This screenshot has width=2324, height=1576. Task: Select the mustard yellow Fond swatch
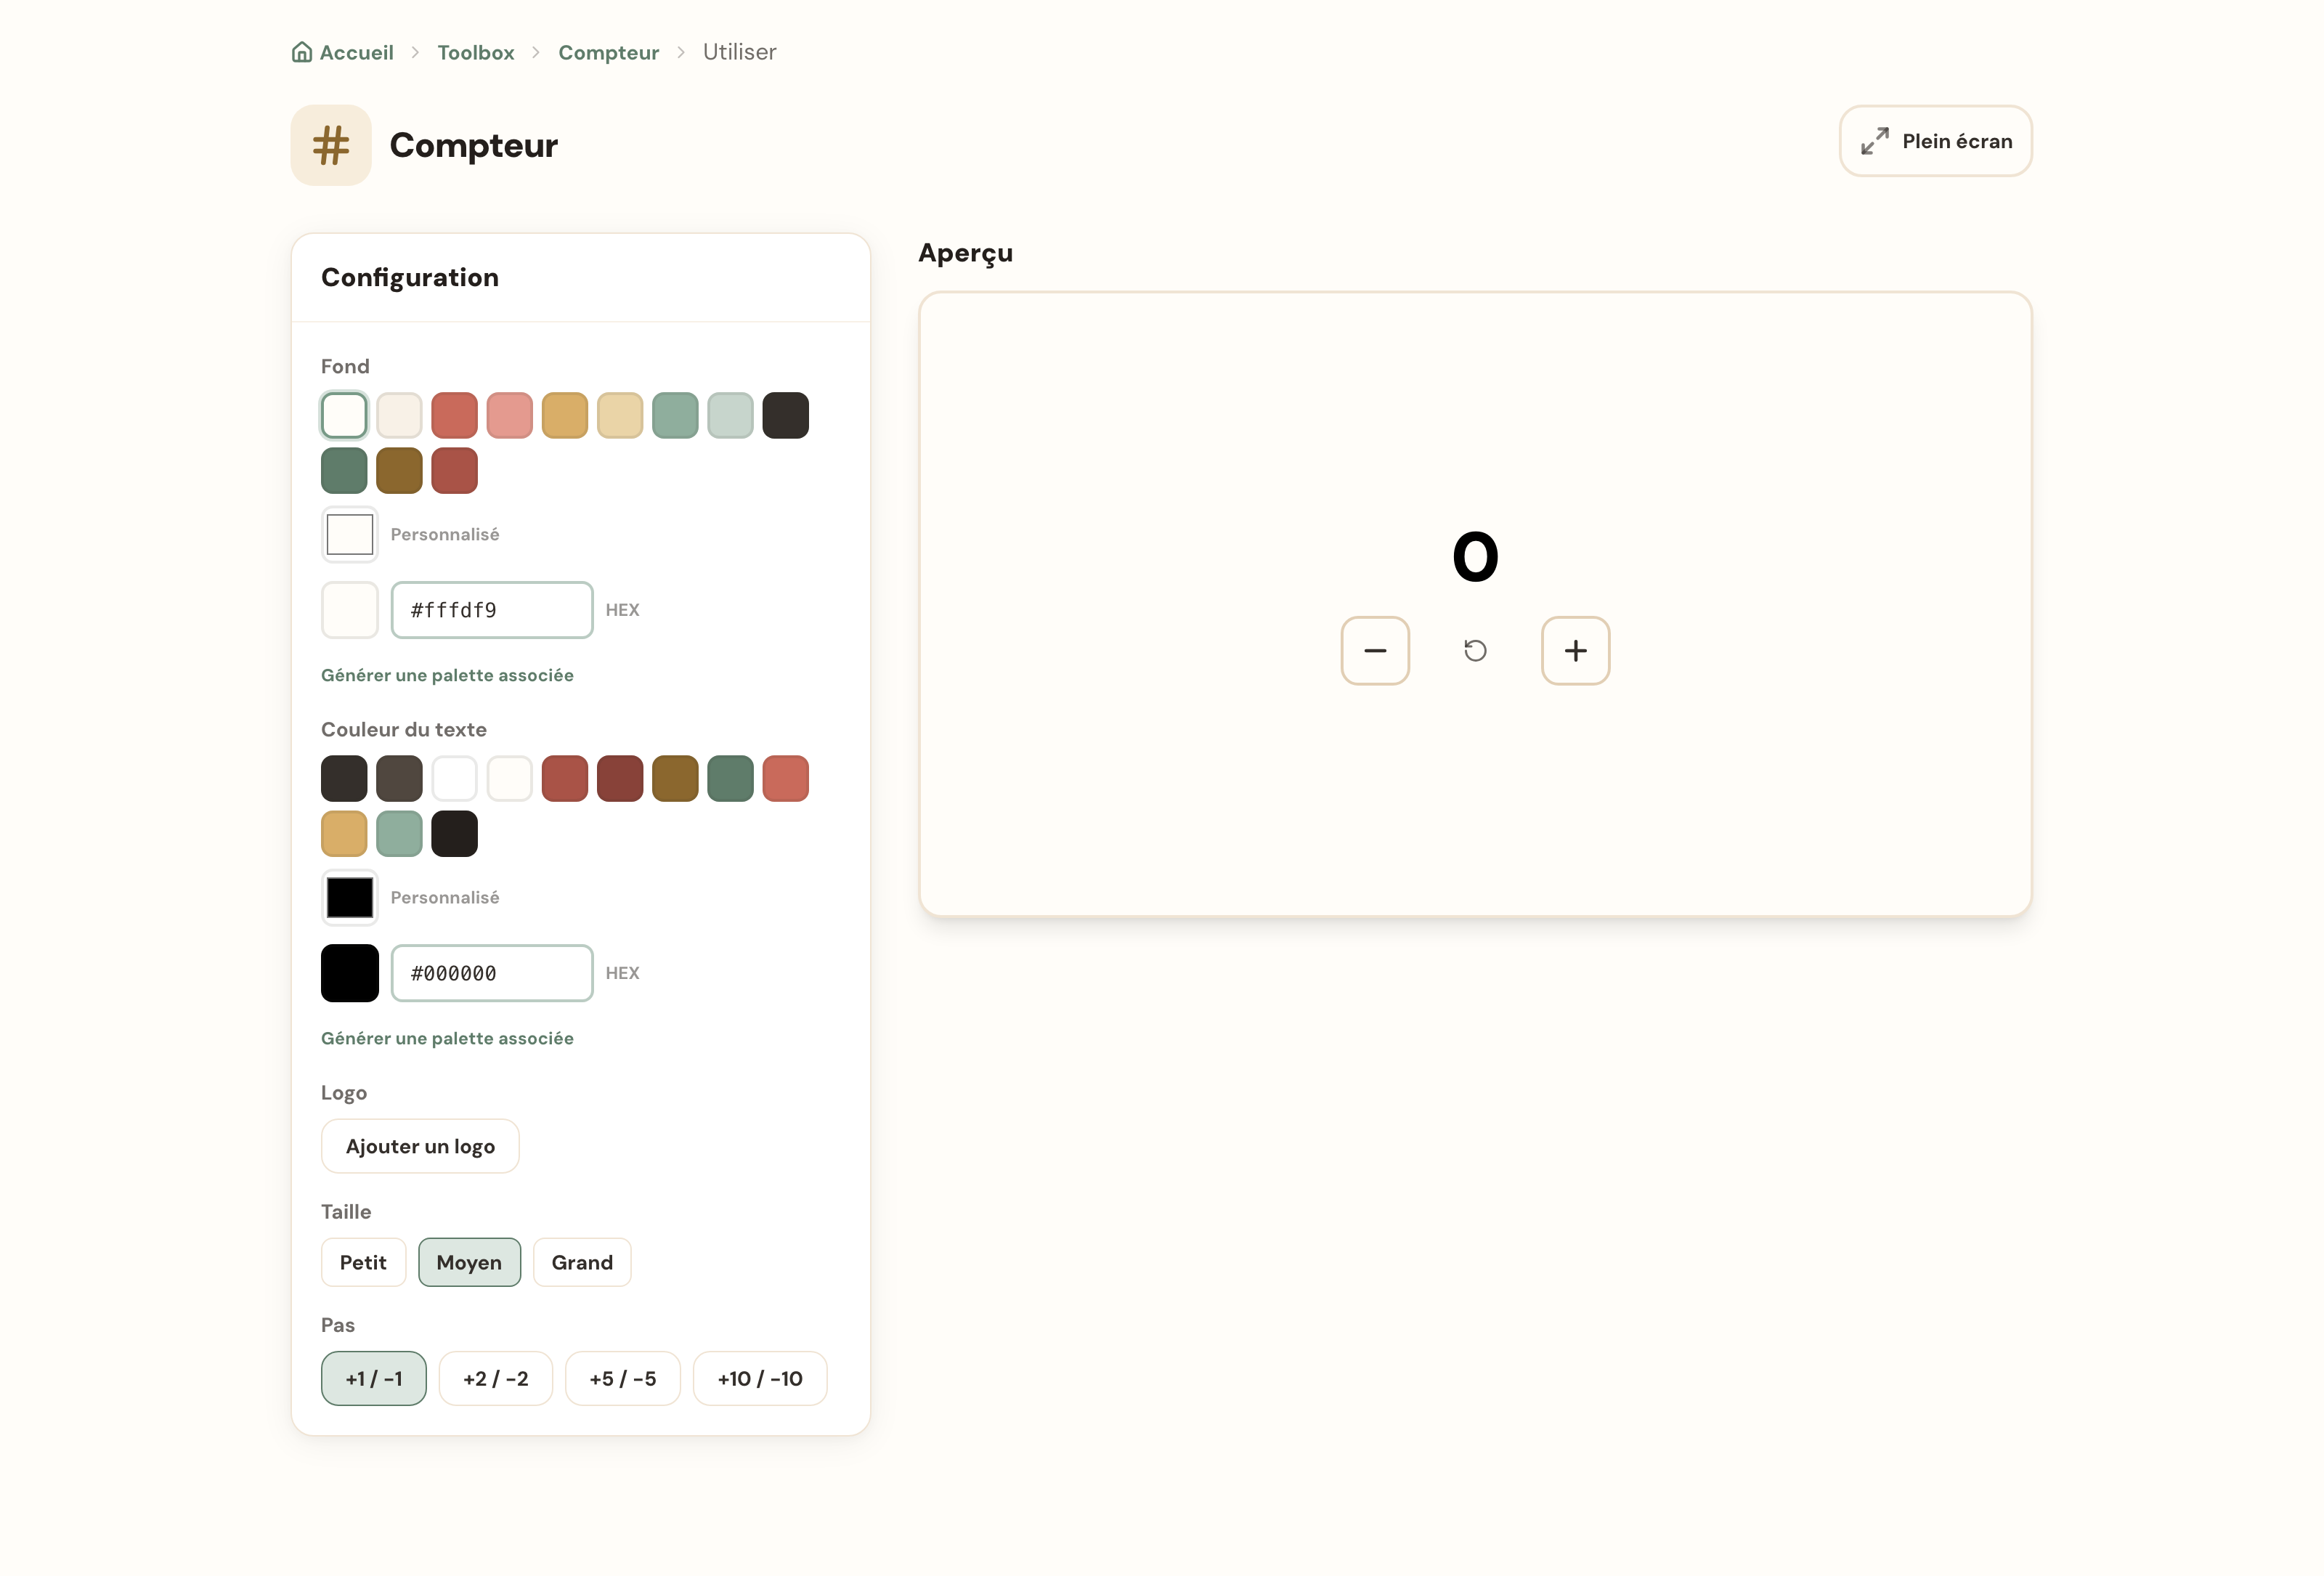[x=565, y=415]
